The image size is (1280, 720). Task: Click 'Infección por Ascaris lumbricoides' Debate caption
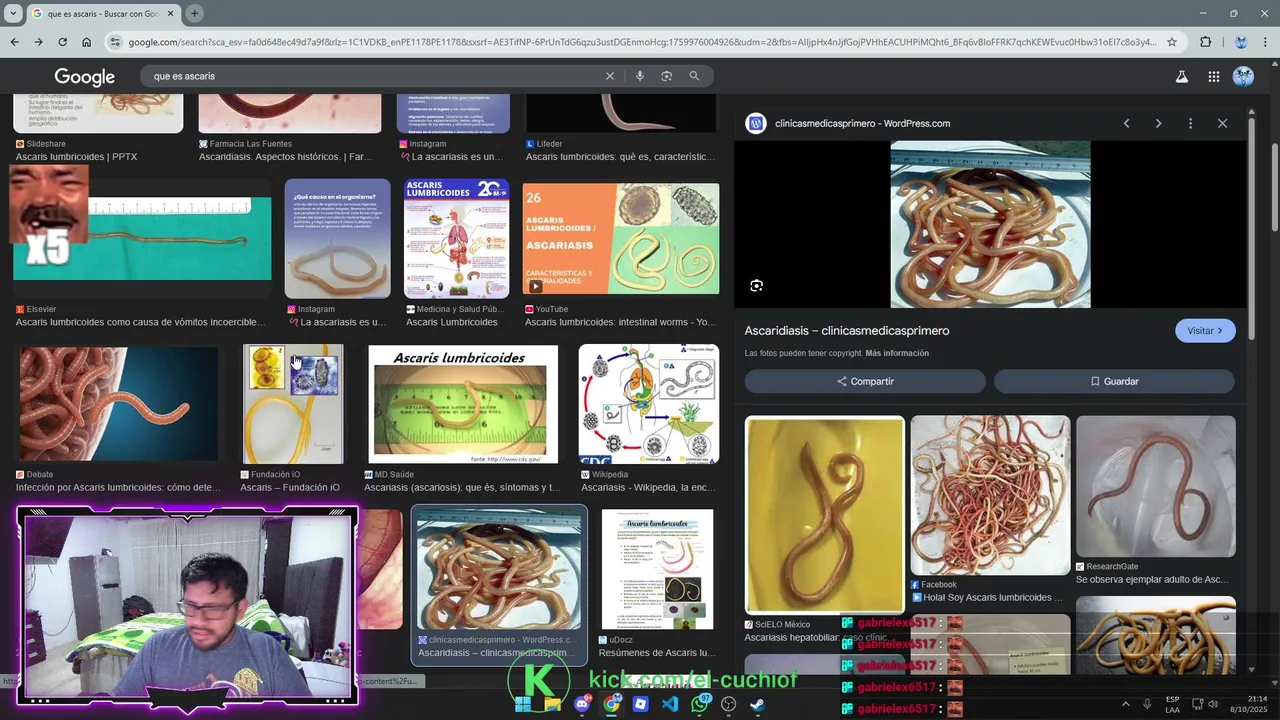coord(117,487)
